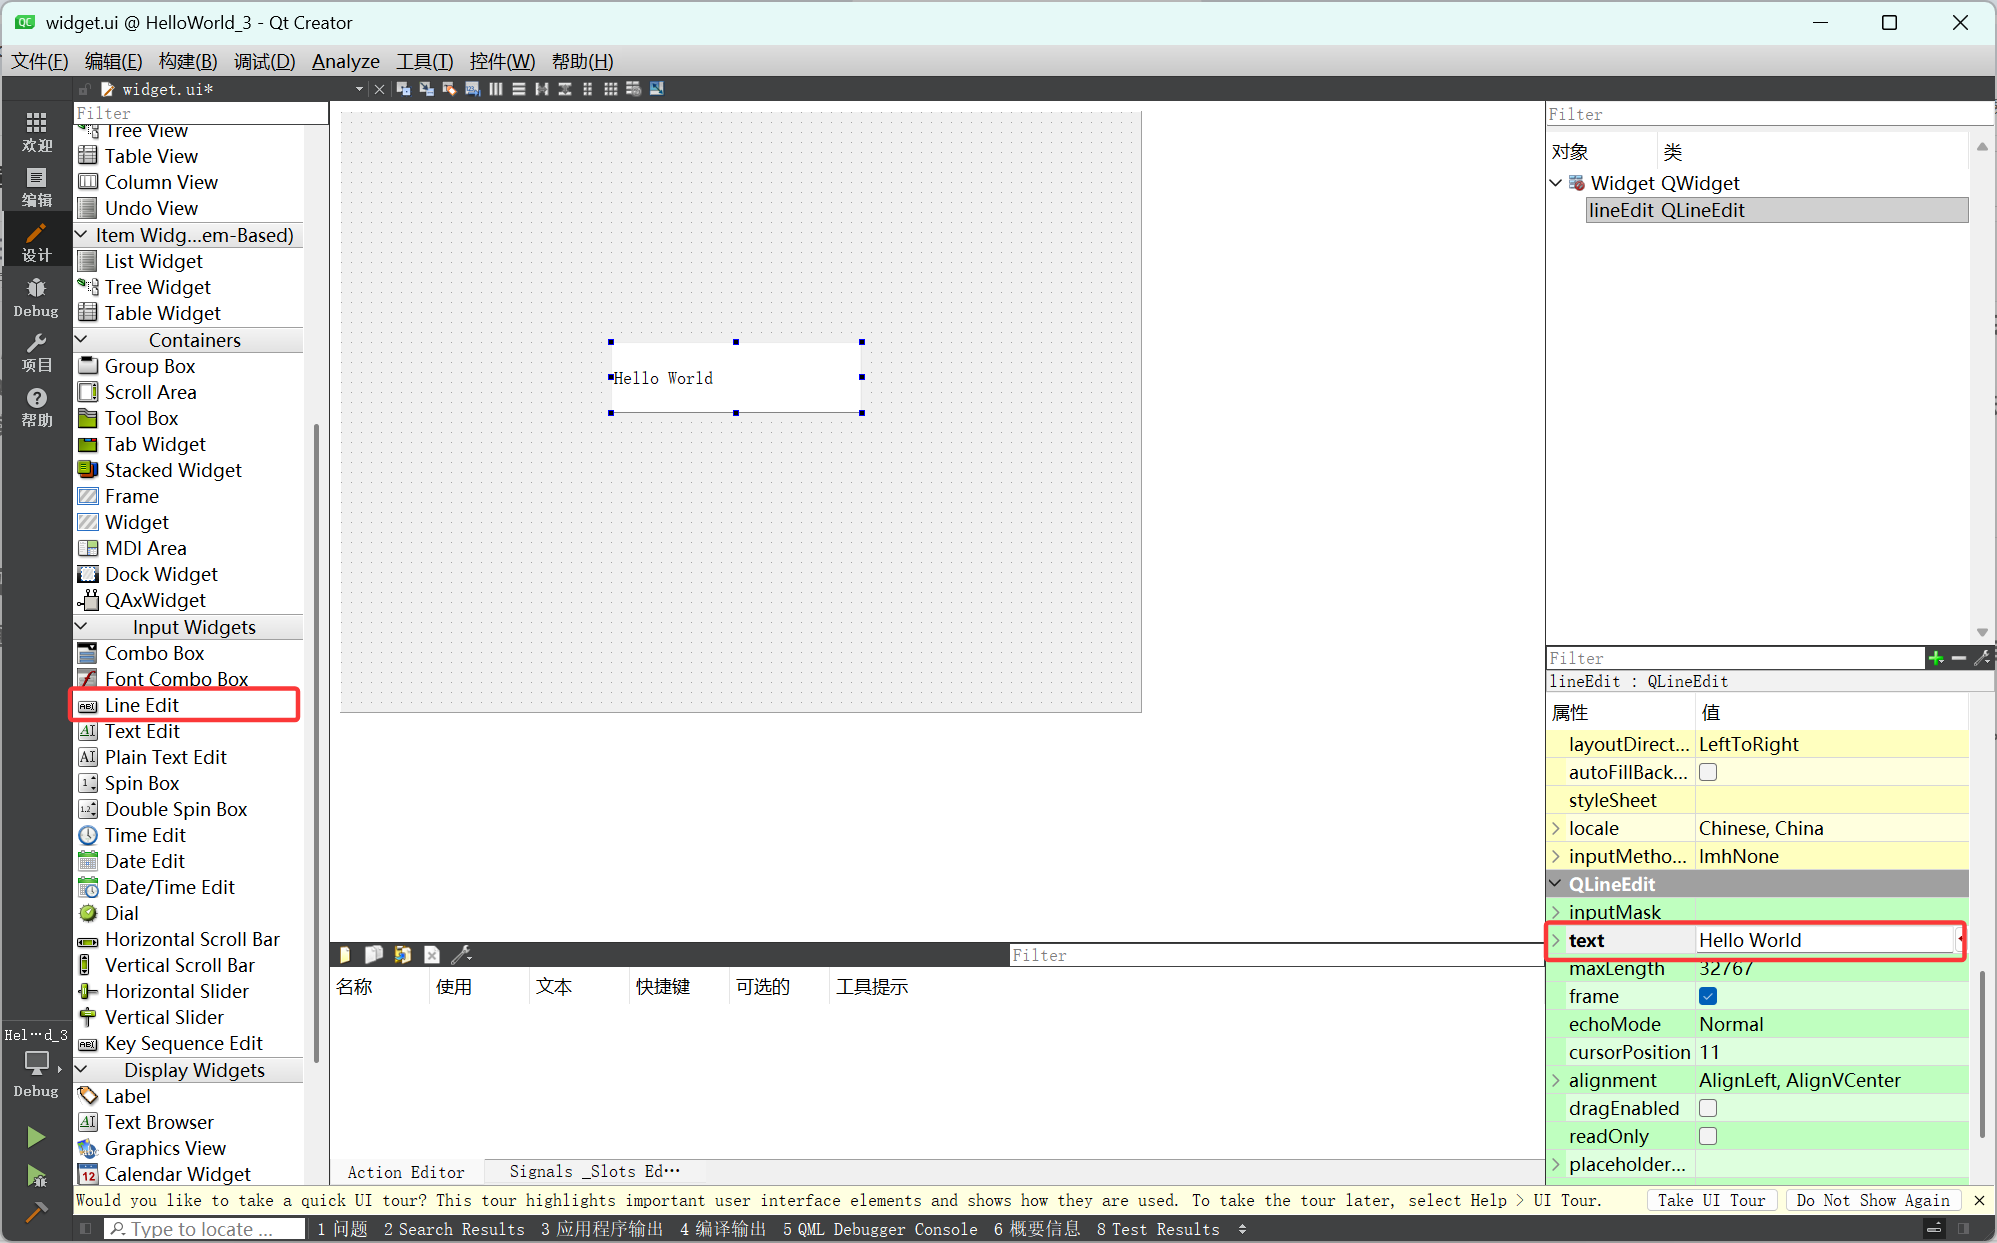
Task: Click Edit Signals/Slots toolbar icon
Action: coord(426,89)
